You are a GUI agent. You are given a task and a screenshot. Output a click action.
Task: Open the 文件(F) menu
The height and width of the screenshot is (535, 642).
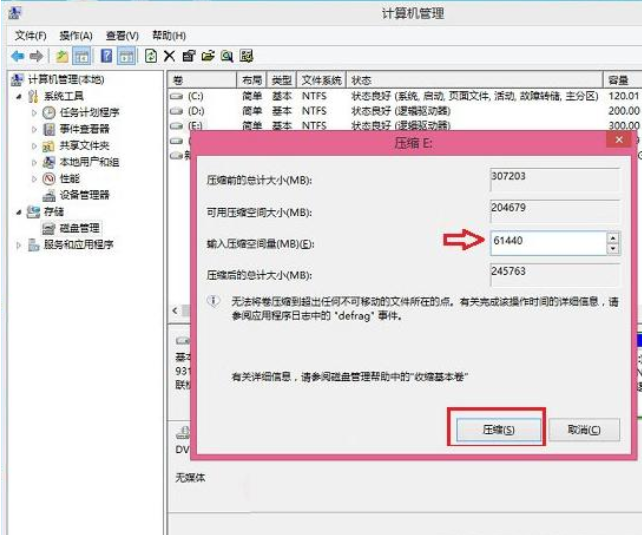(x=31, y=36)
